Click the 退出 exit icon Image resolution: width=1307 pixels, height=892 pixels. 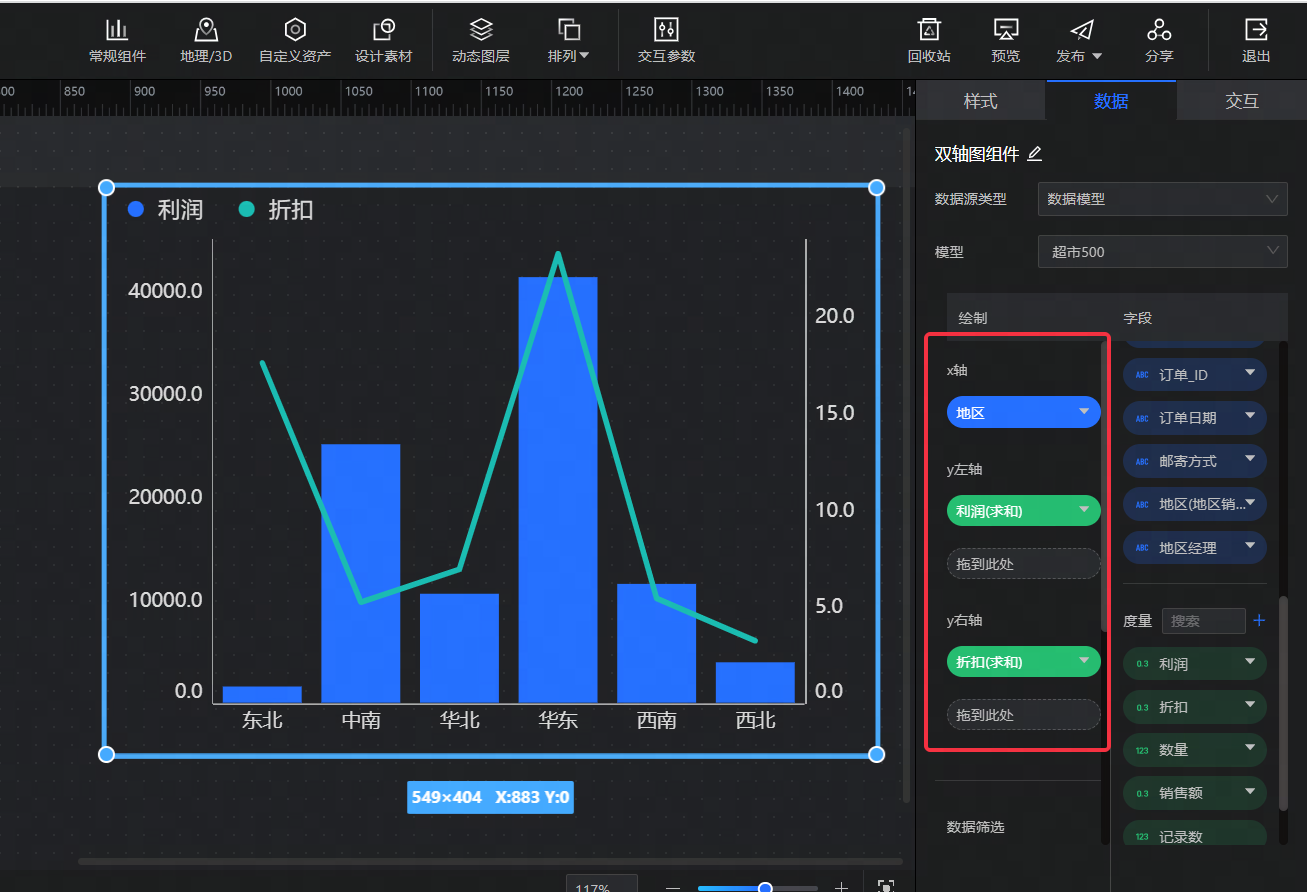[x=1256, y=30]
